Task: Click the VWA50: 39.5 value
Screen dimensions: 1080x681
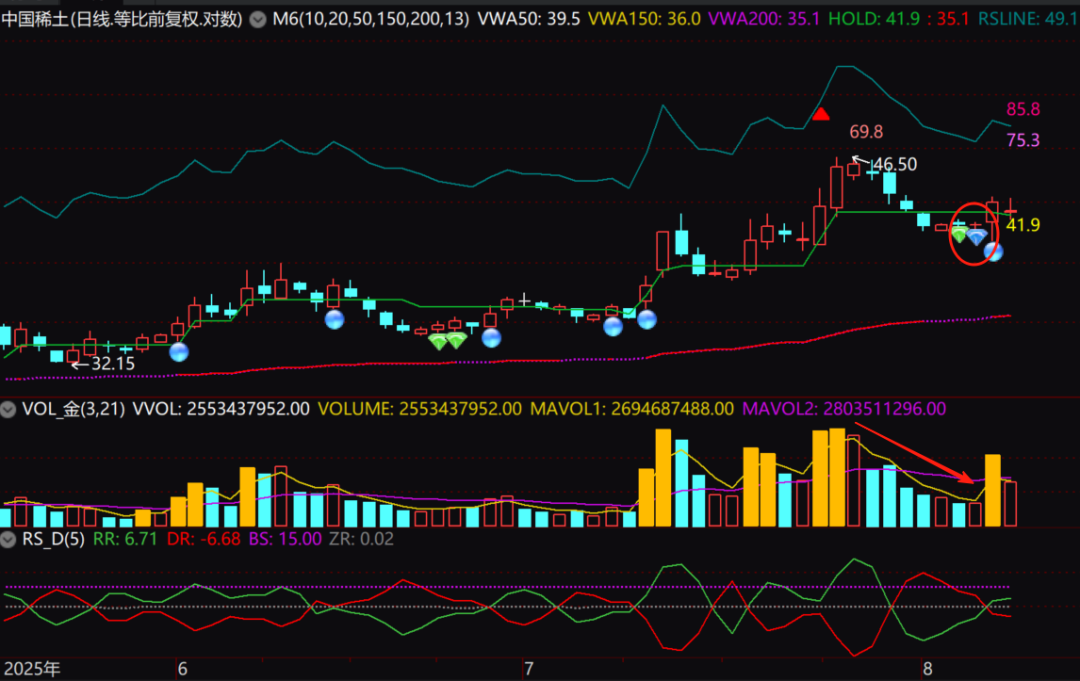Action: pyautogui.click(x=529, y=19)
